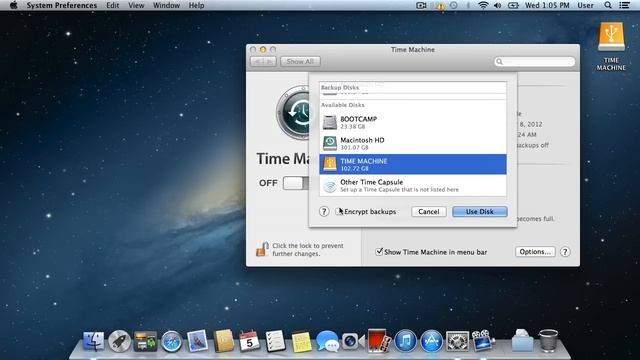Click help button next to Options

pos(565,252)
